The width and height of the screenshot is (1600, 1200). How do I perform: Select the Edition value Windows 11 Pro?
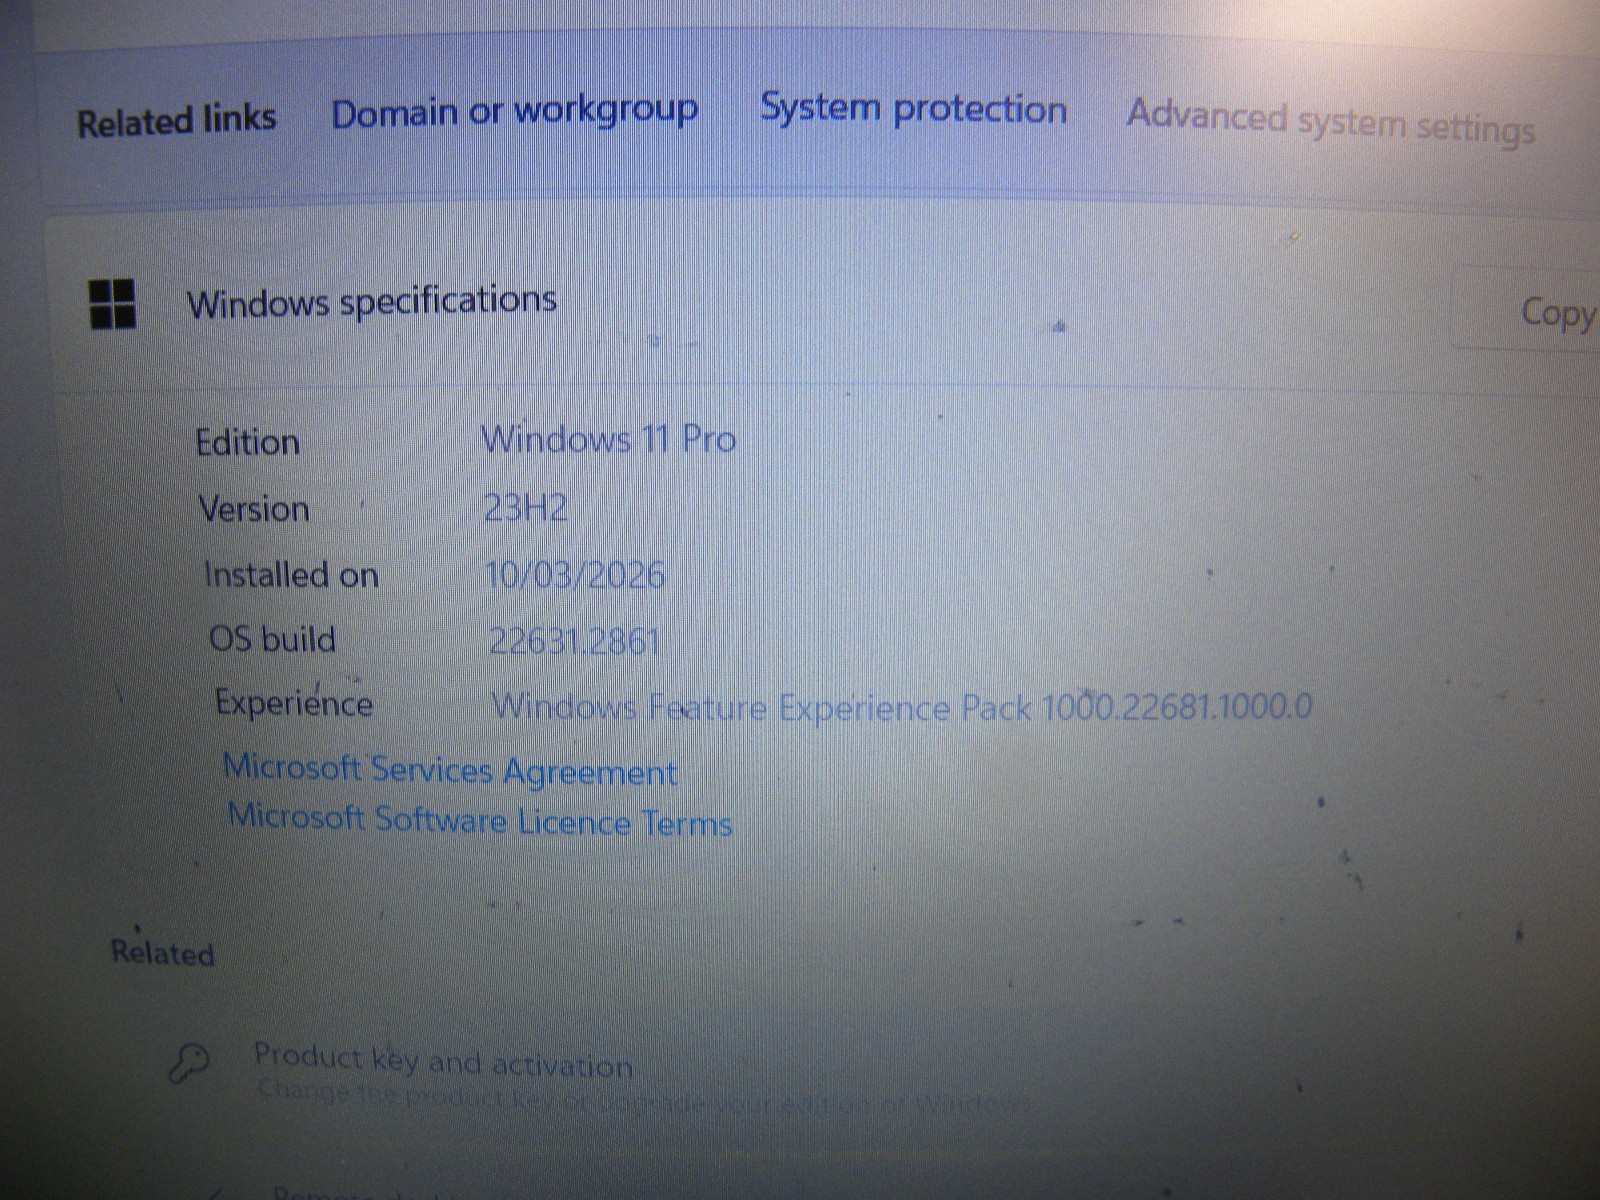(x=609, y=439)
